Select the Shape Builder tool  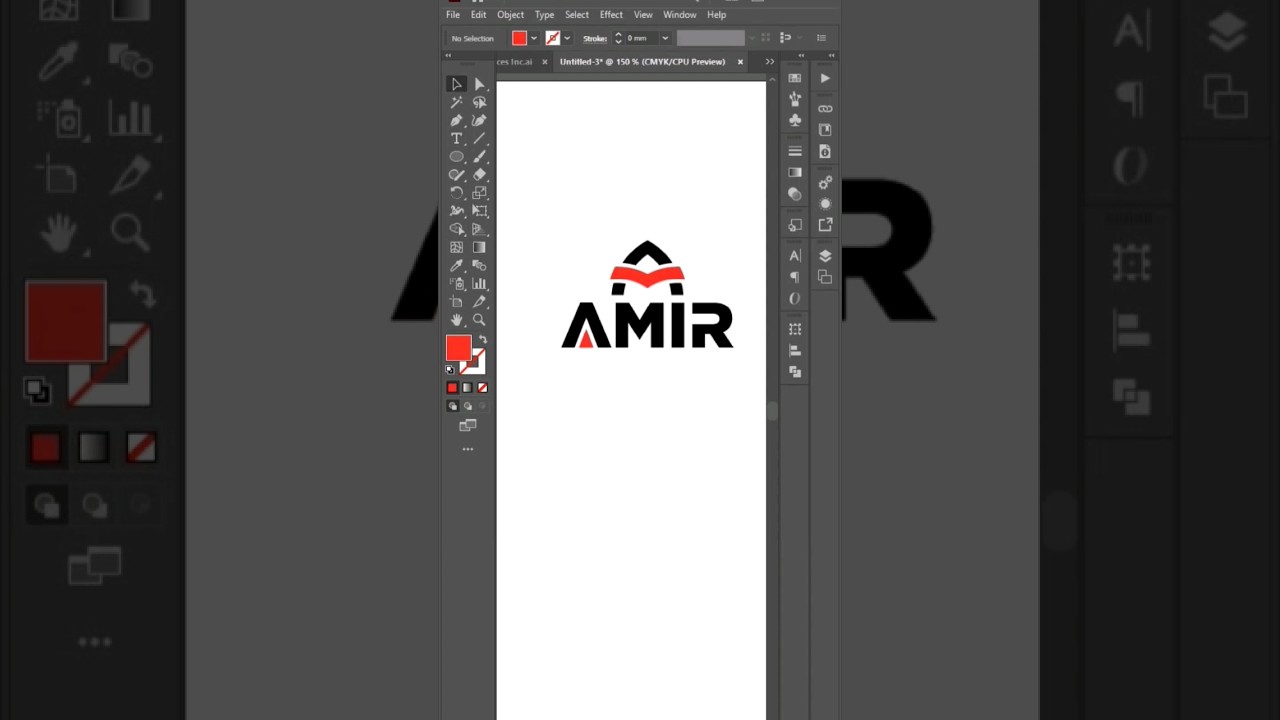click(x=456, y=228)
